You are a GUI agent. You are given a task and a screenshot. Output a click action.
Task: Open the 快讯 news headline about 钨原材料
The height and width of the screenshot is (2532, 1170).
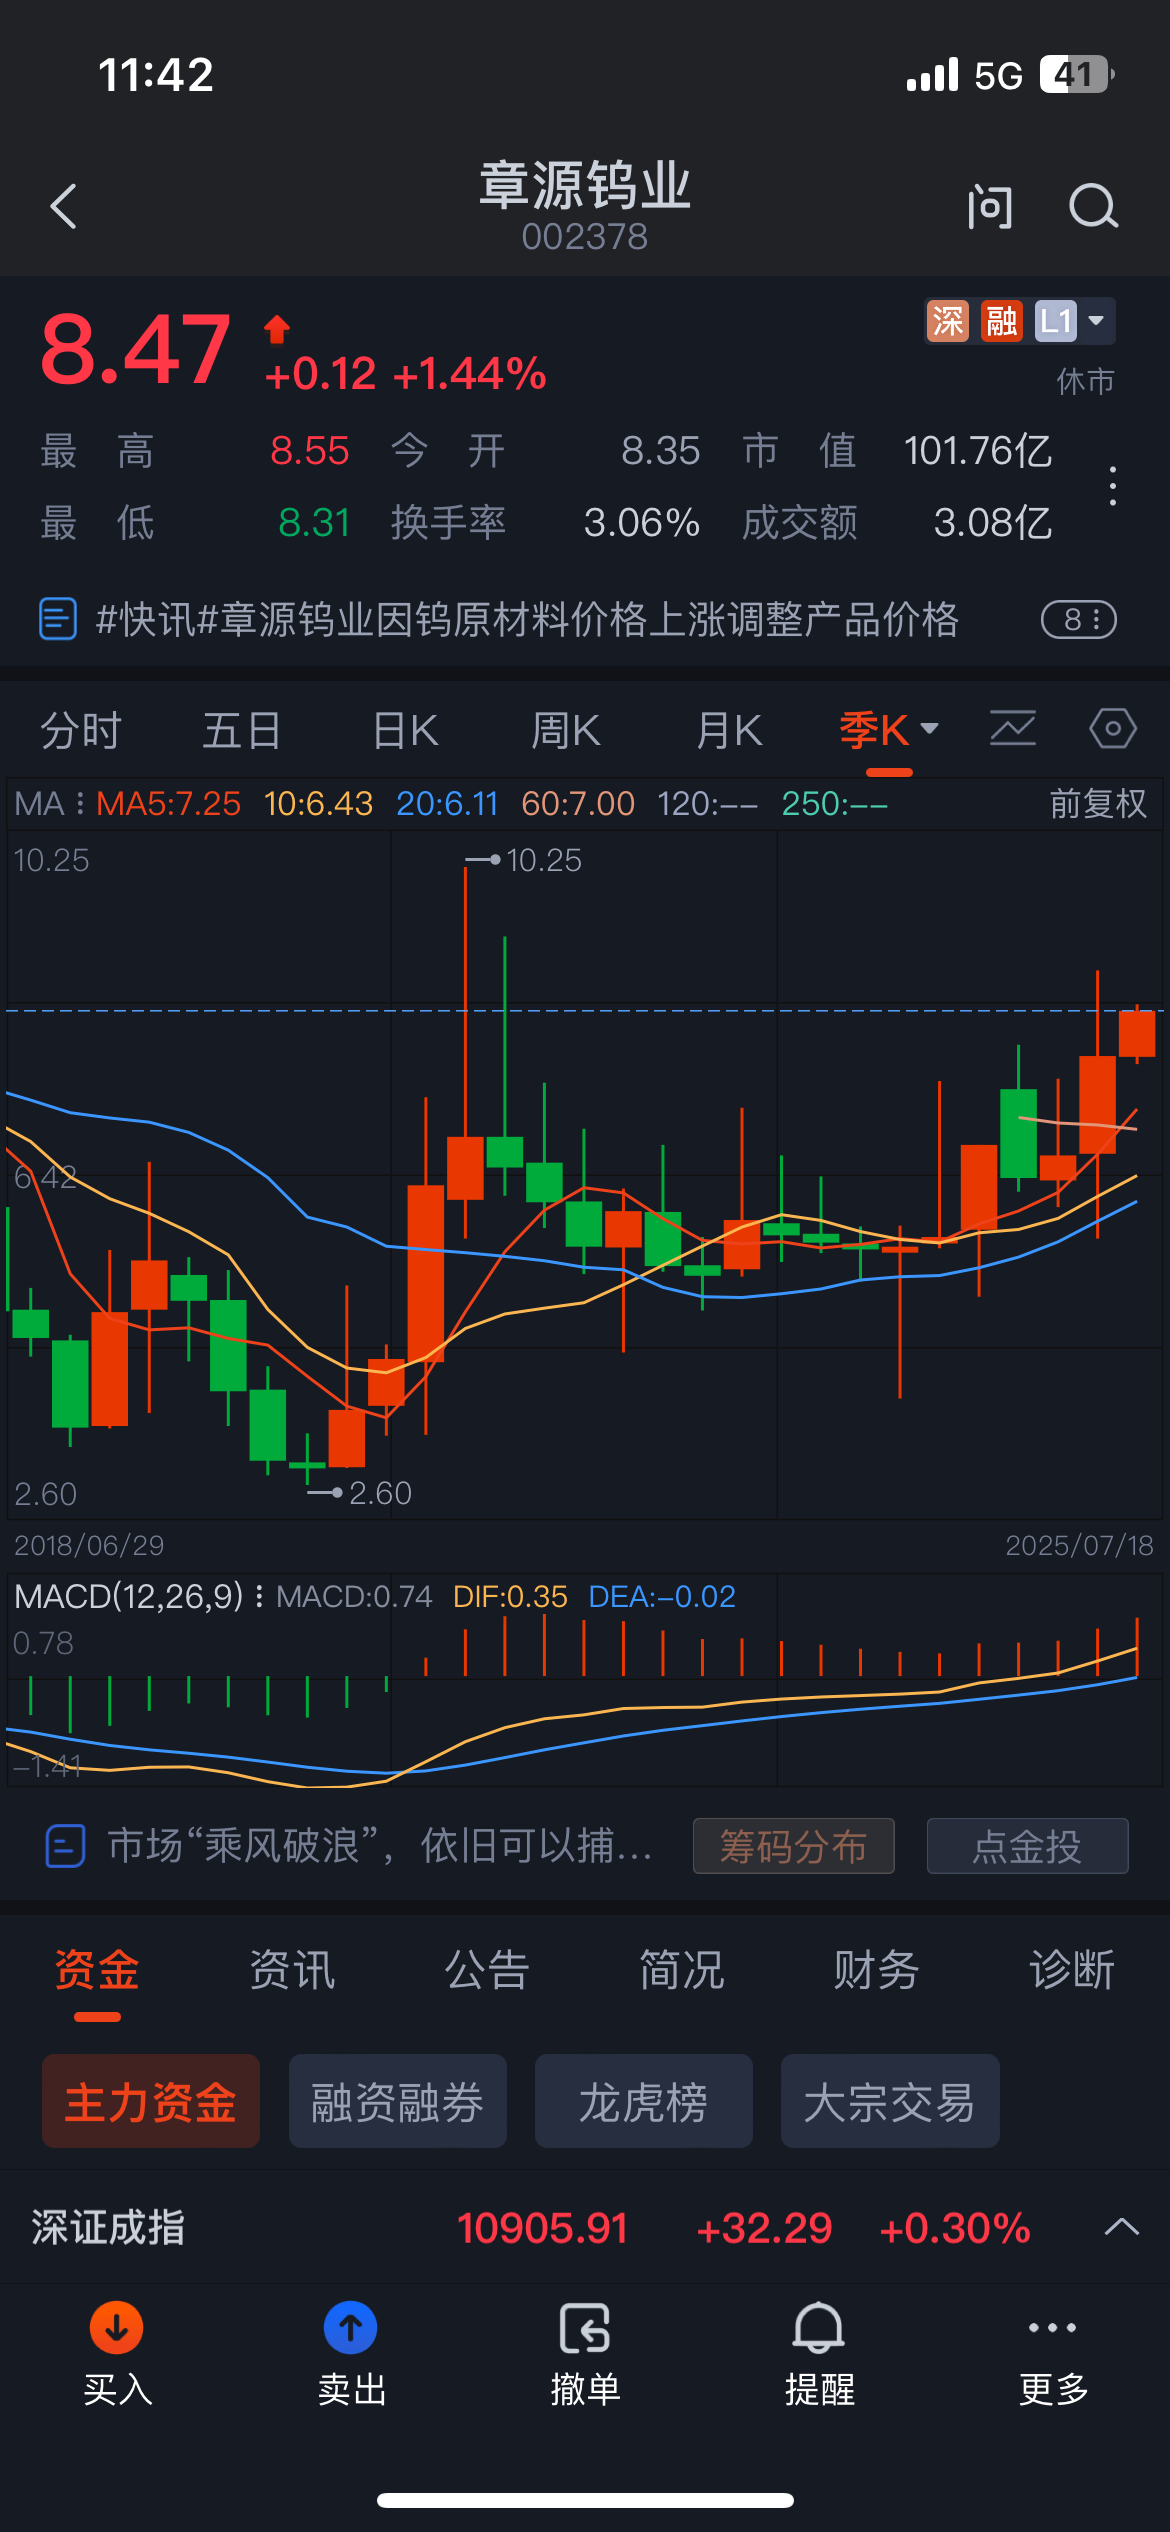[527, 619]
